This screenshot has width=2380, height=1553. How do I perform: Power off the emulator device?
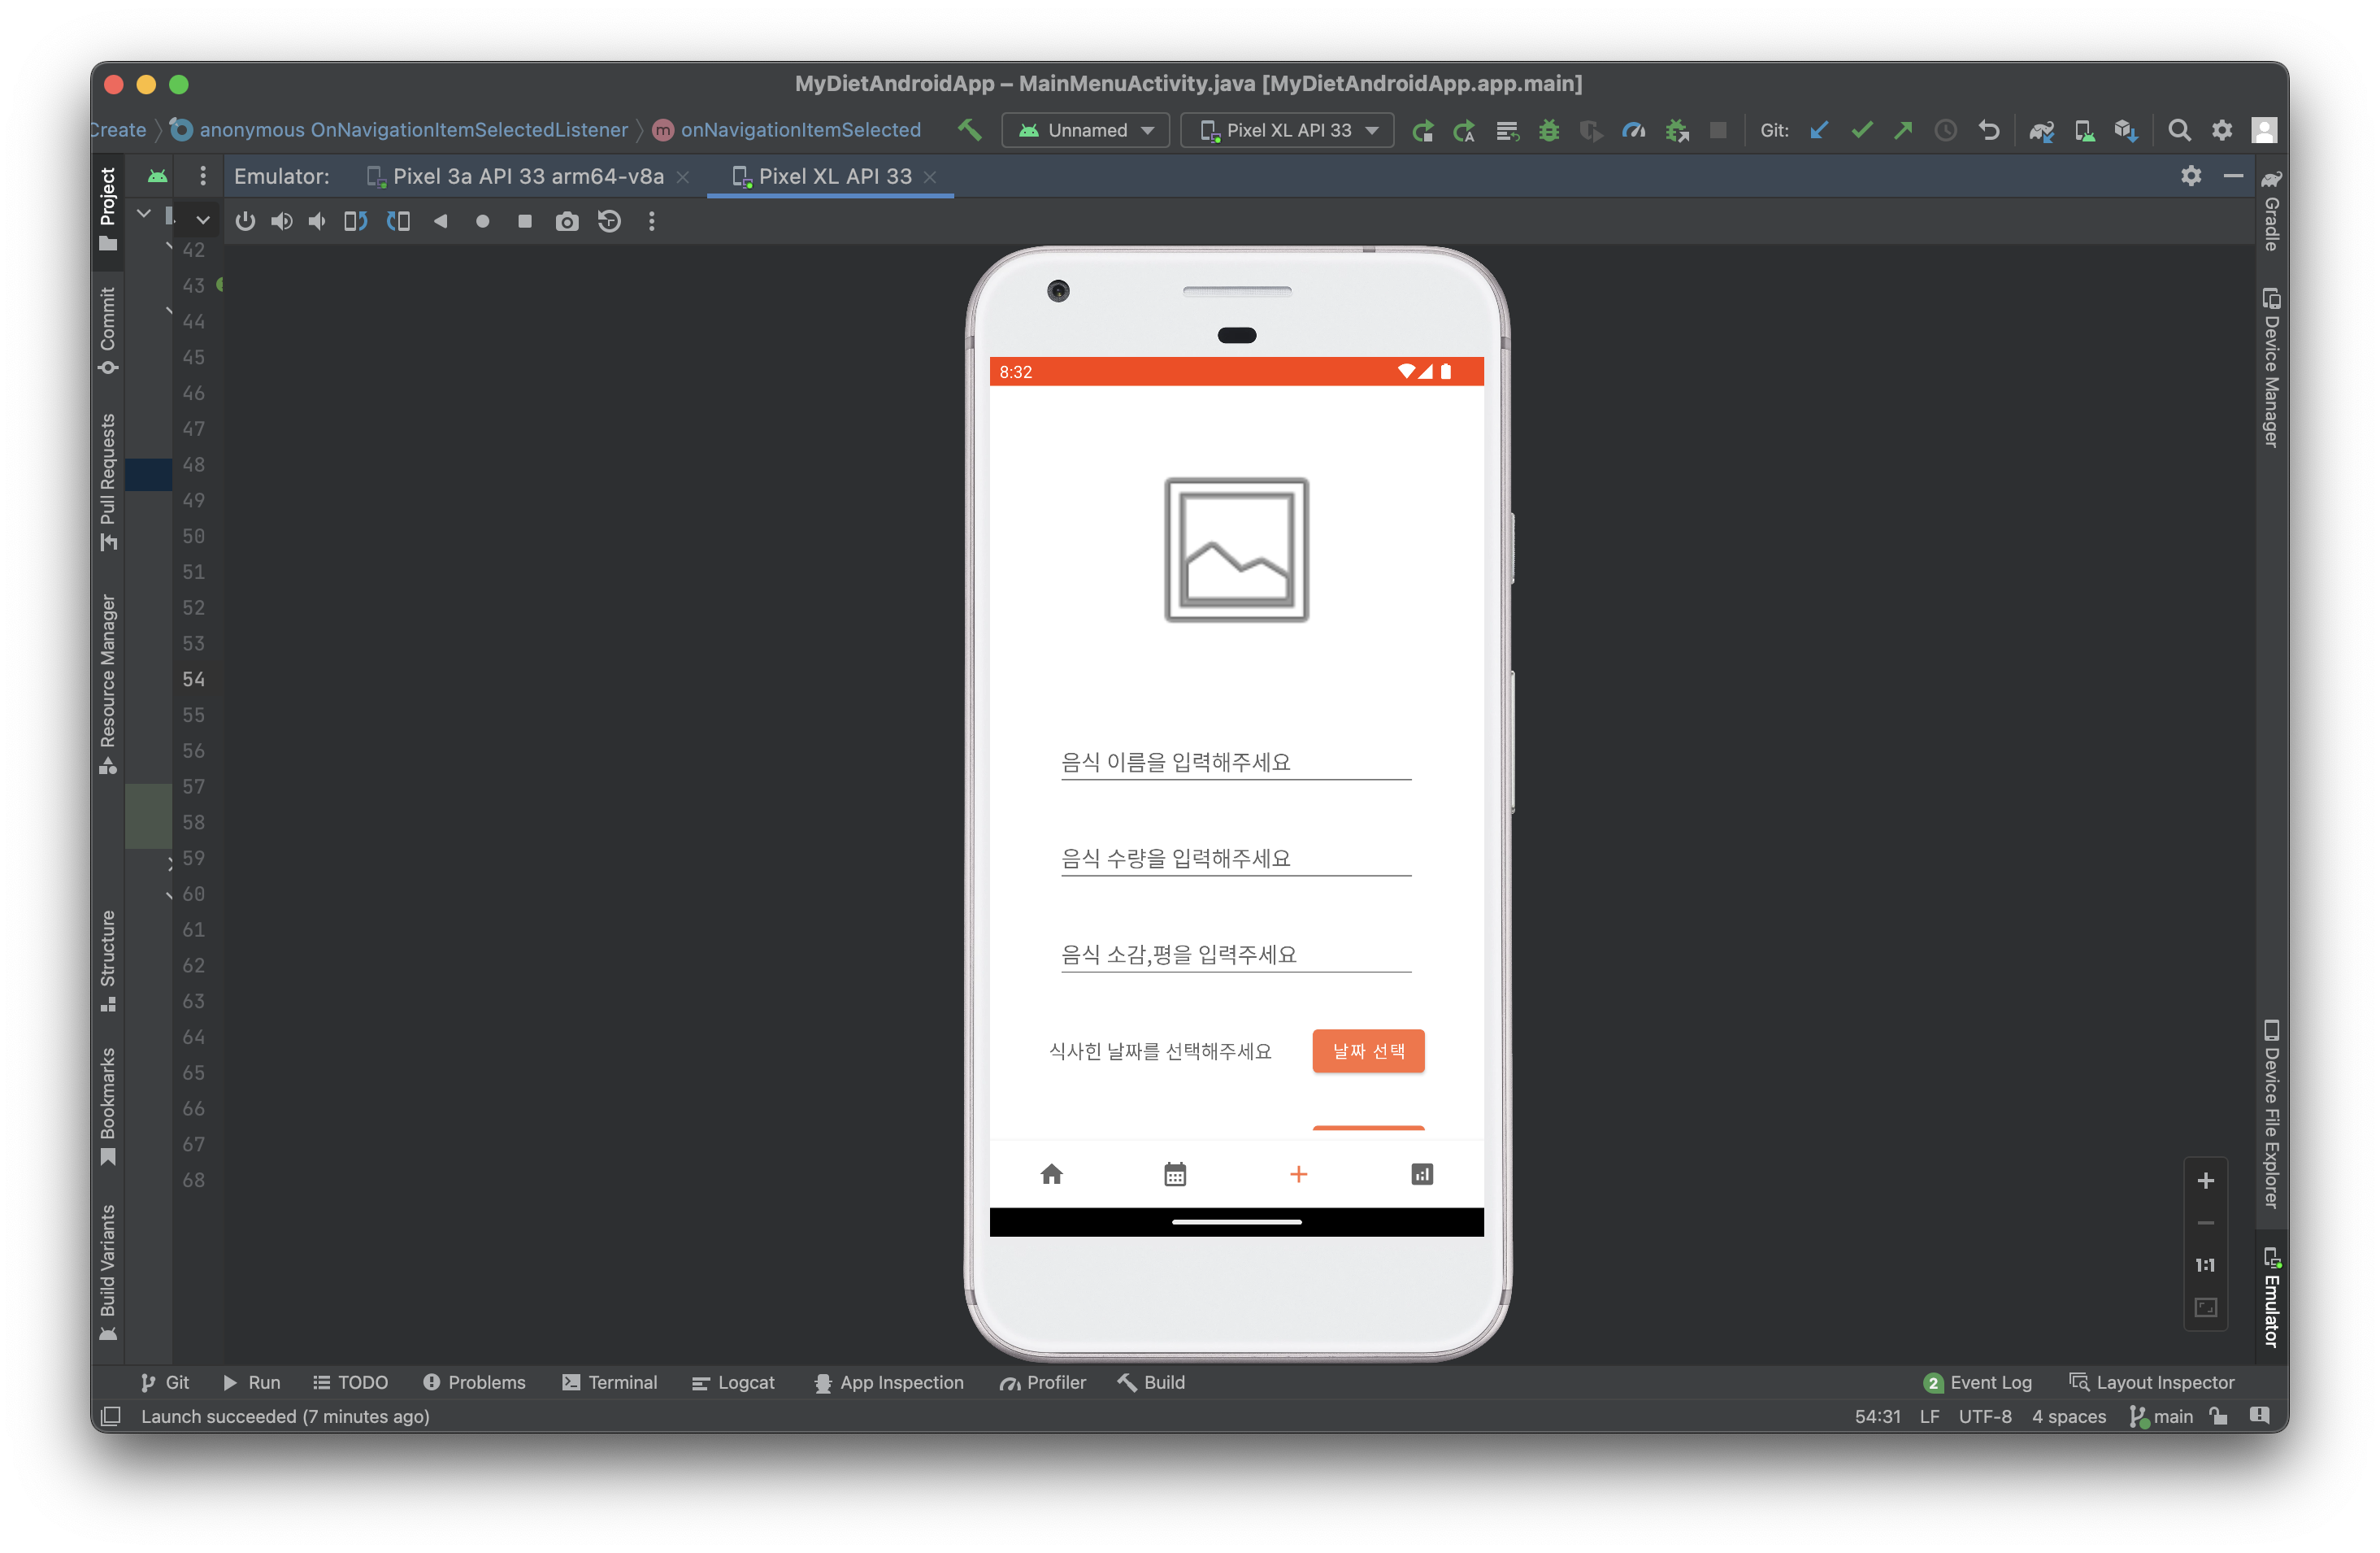245,221
